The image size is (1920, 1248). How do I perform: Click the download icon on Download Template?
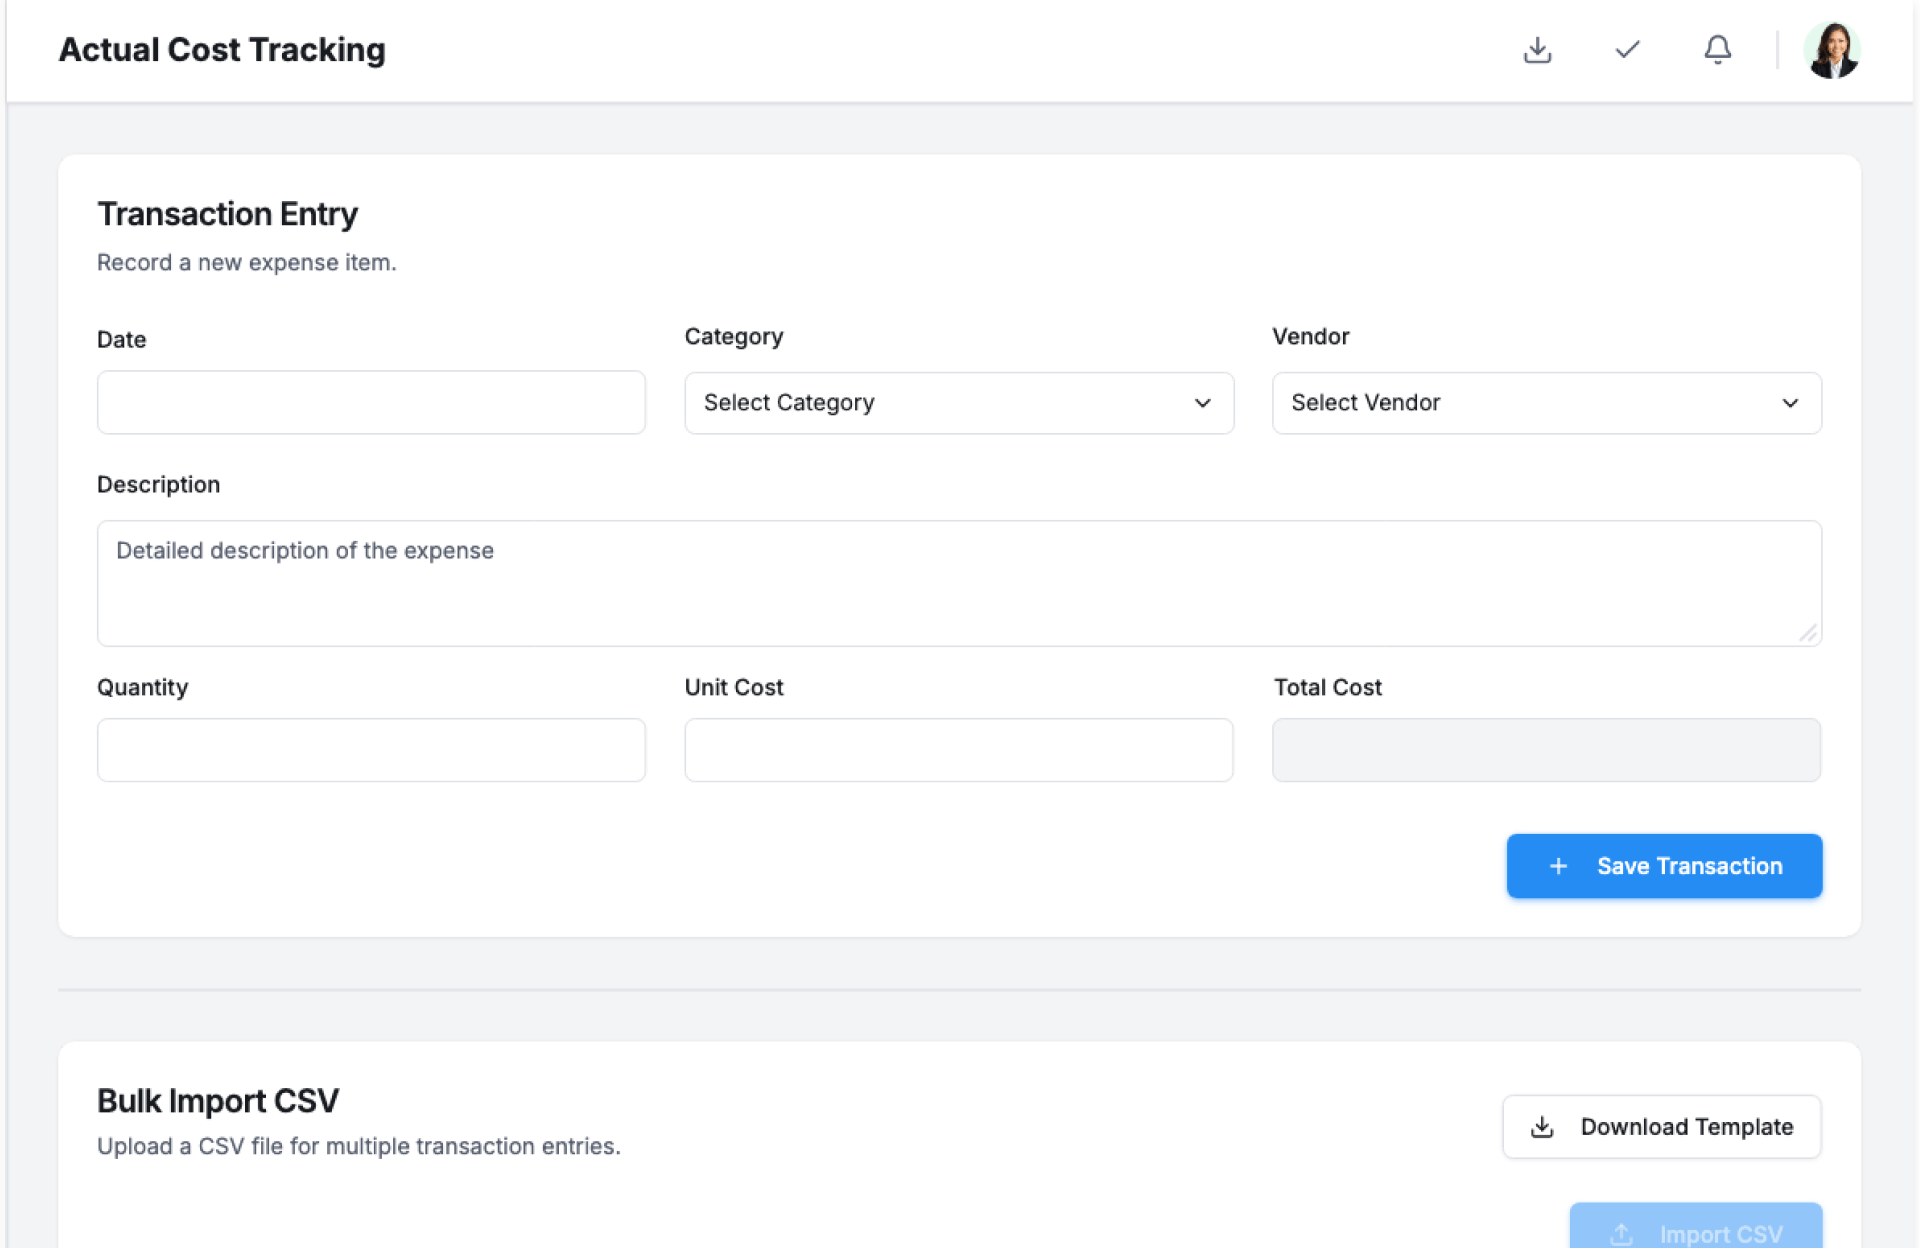(x=1542, y=1127)
